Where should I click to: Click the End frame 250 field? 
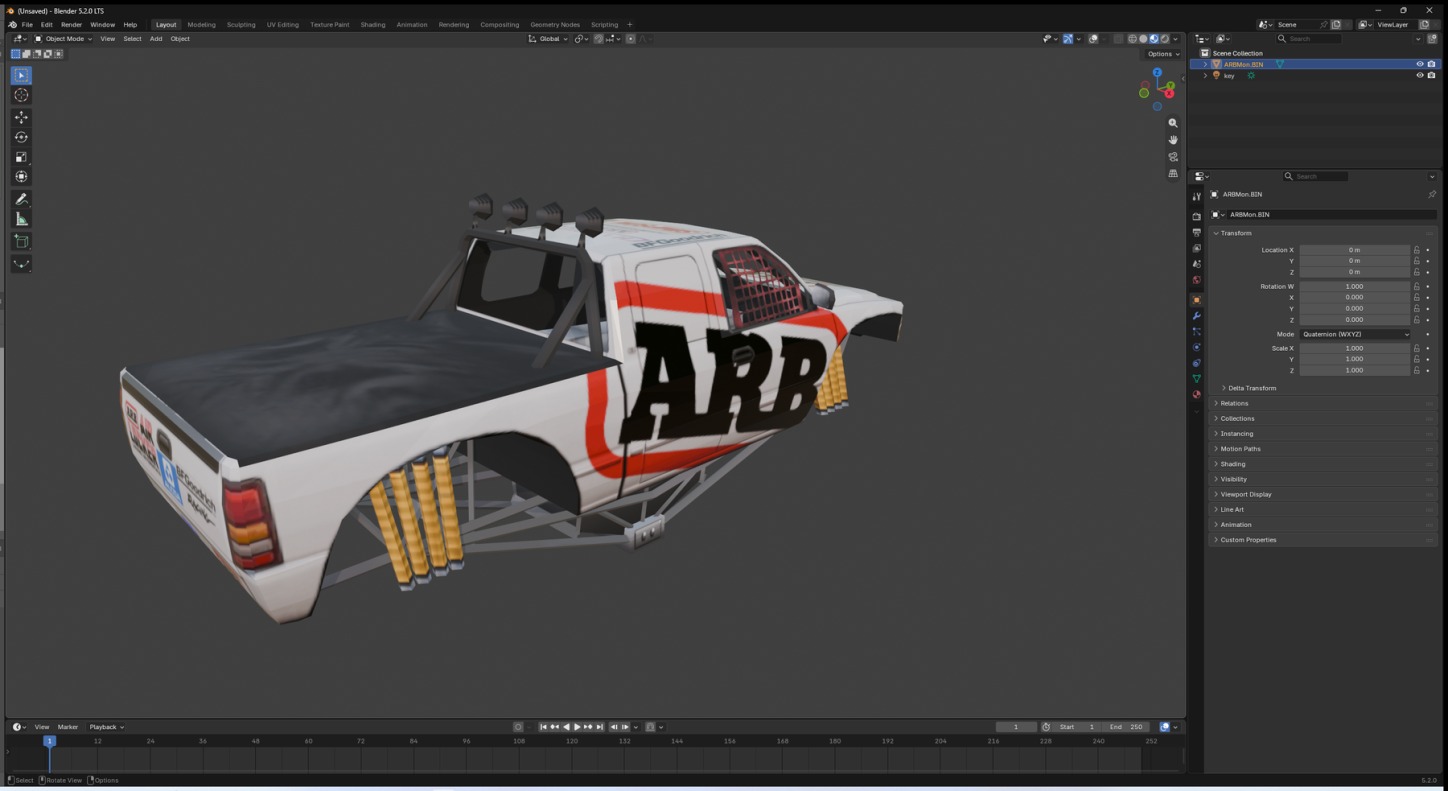coord(1126,727)
